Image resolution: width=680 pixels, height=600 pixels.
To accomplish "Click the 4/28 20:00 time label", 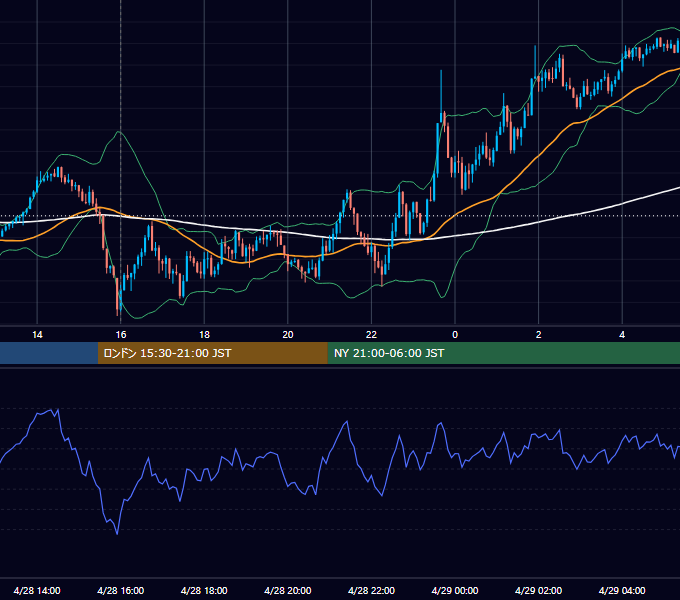I will (288, 590).
